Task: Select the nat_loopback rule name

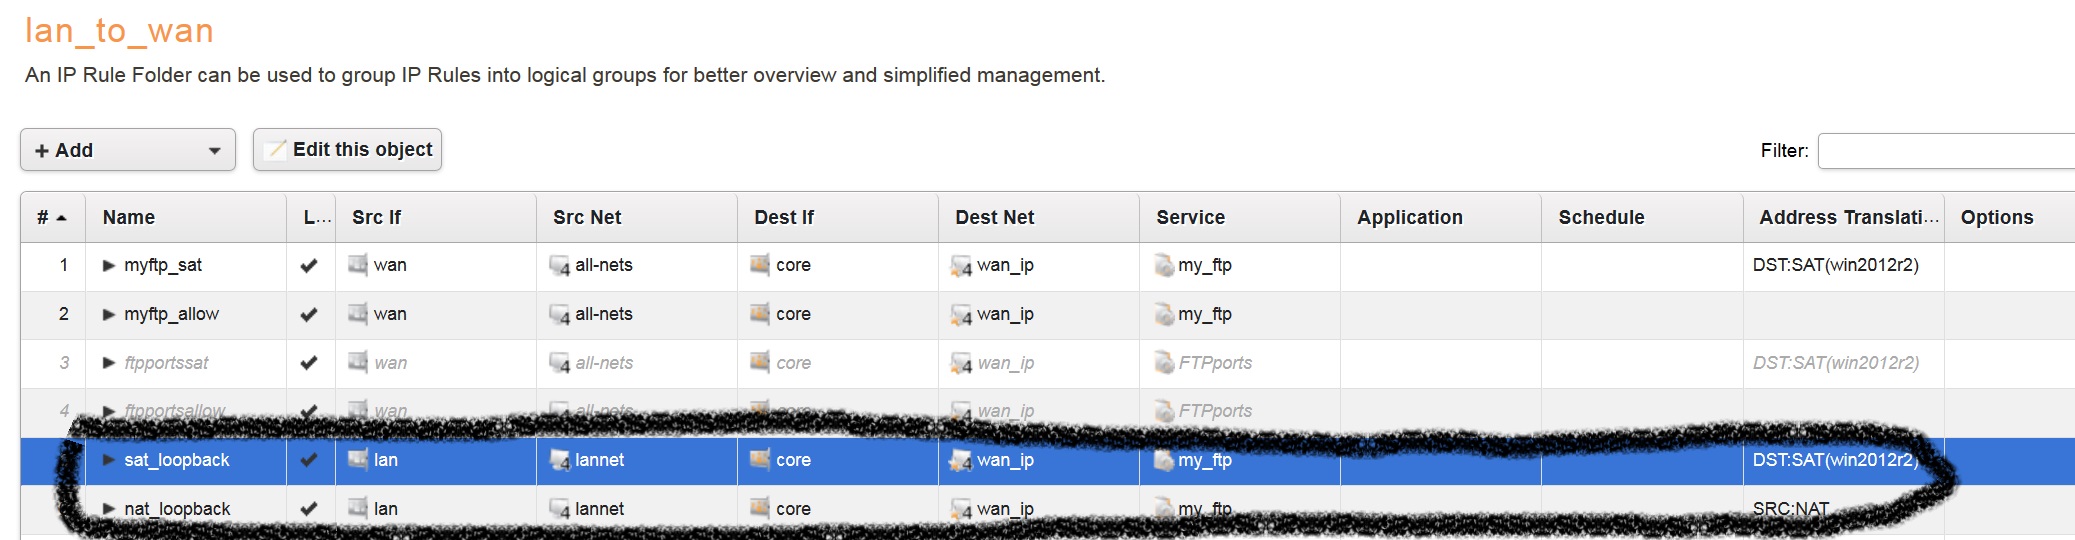Action: coord(177,509)
